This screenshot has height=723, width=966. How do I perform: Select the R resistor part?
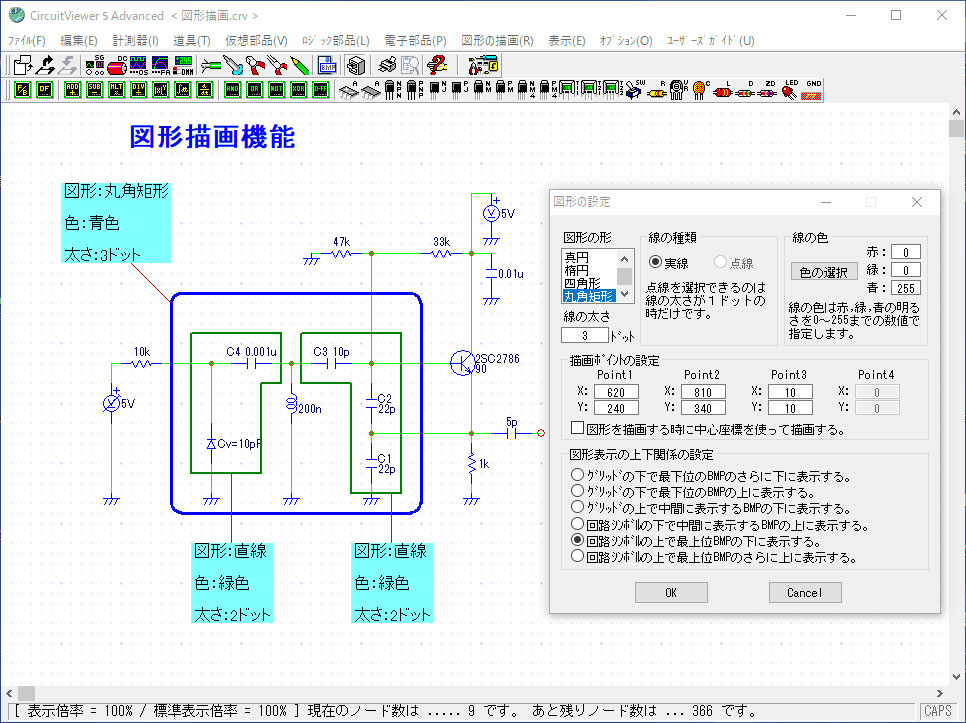pyautogui.click(x=657, y=90)
